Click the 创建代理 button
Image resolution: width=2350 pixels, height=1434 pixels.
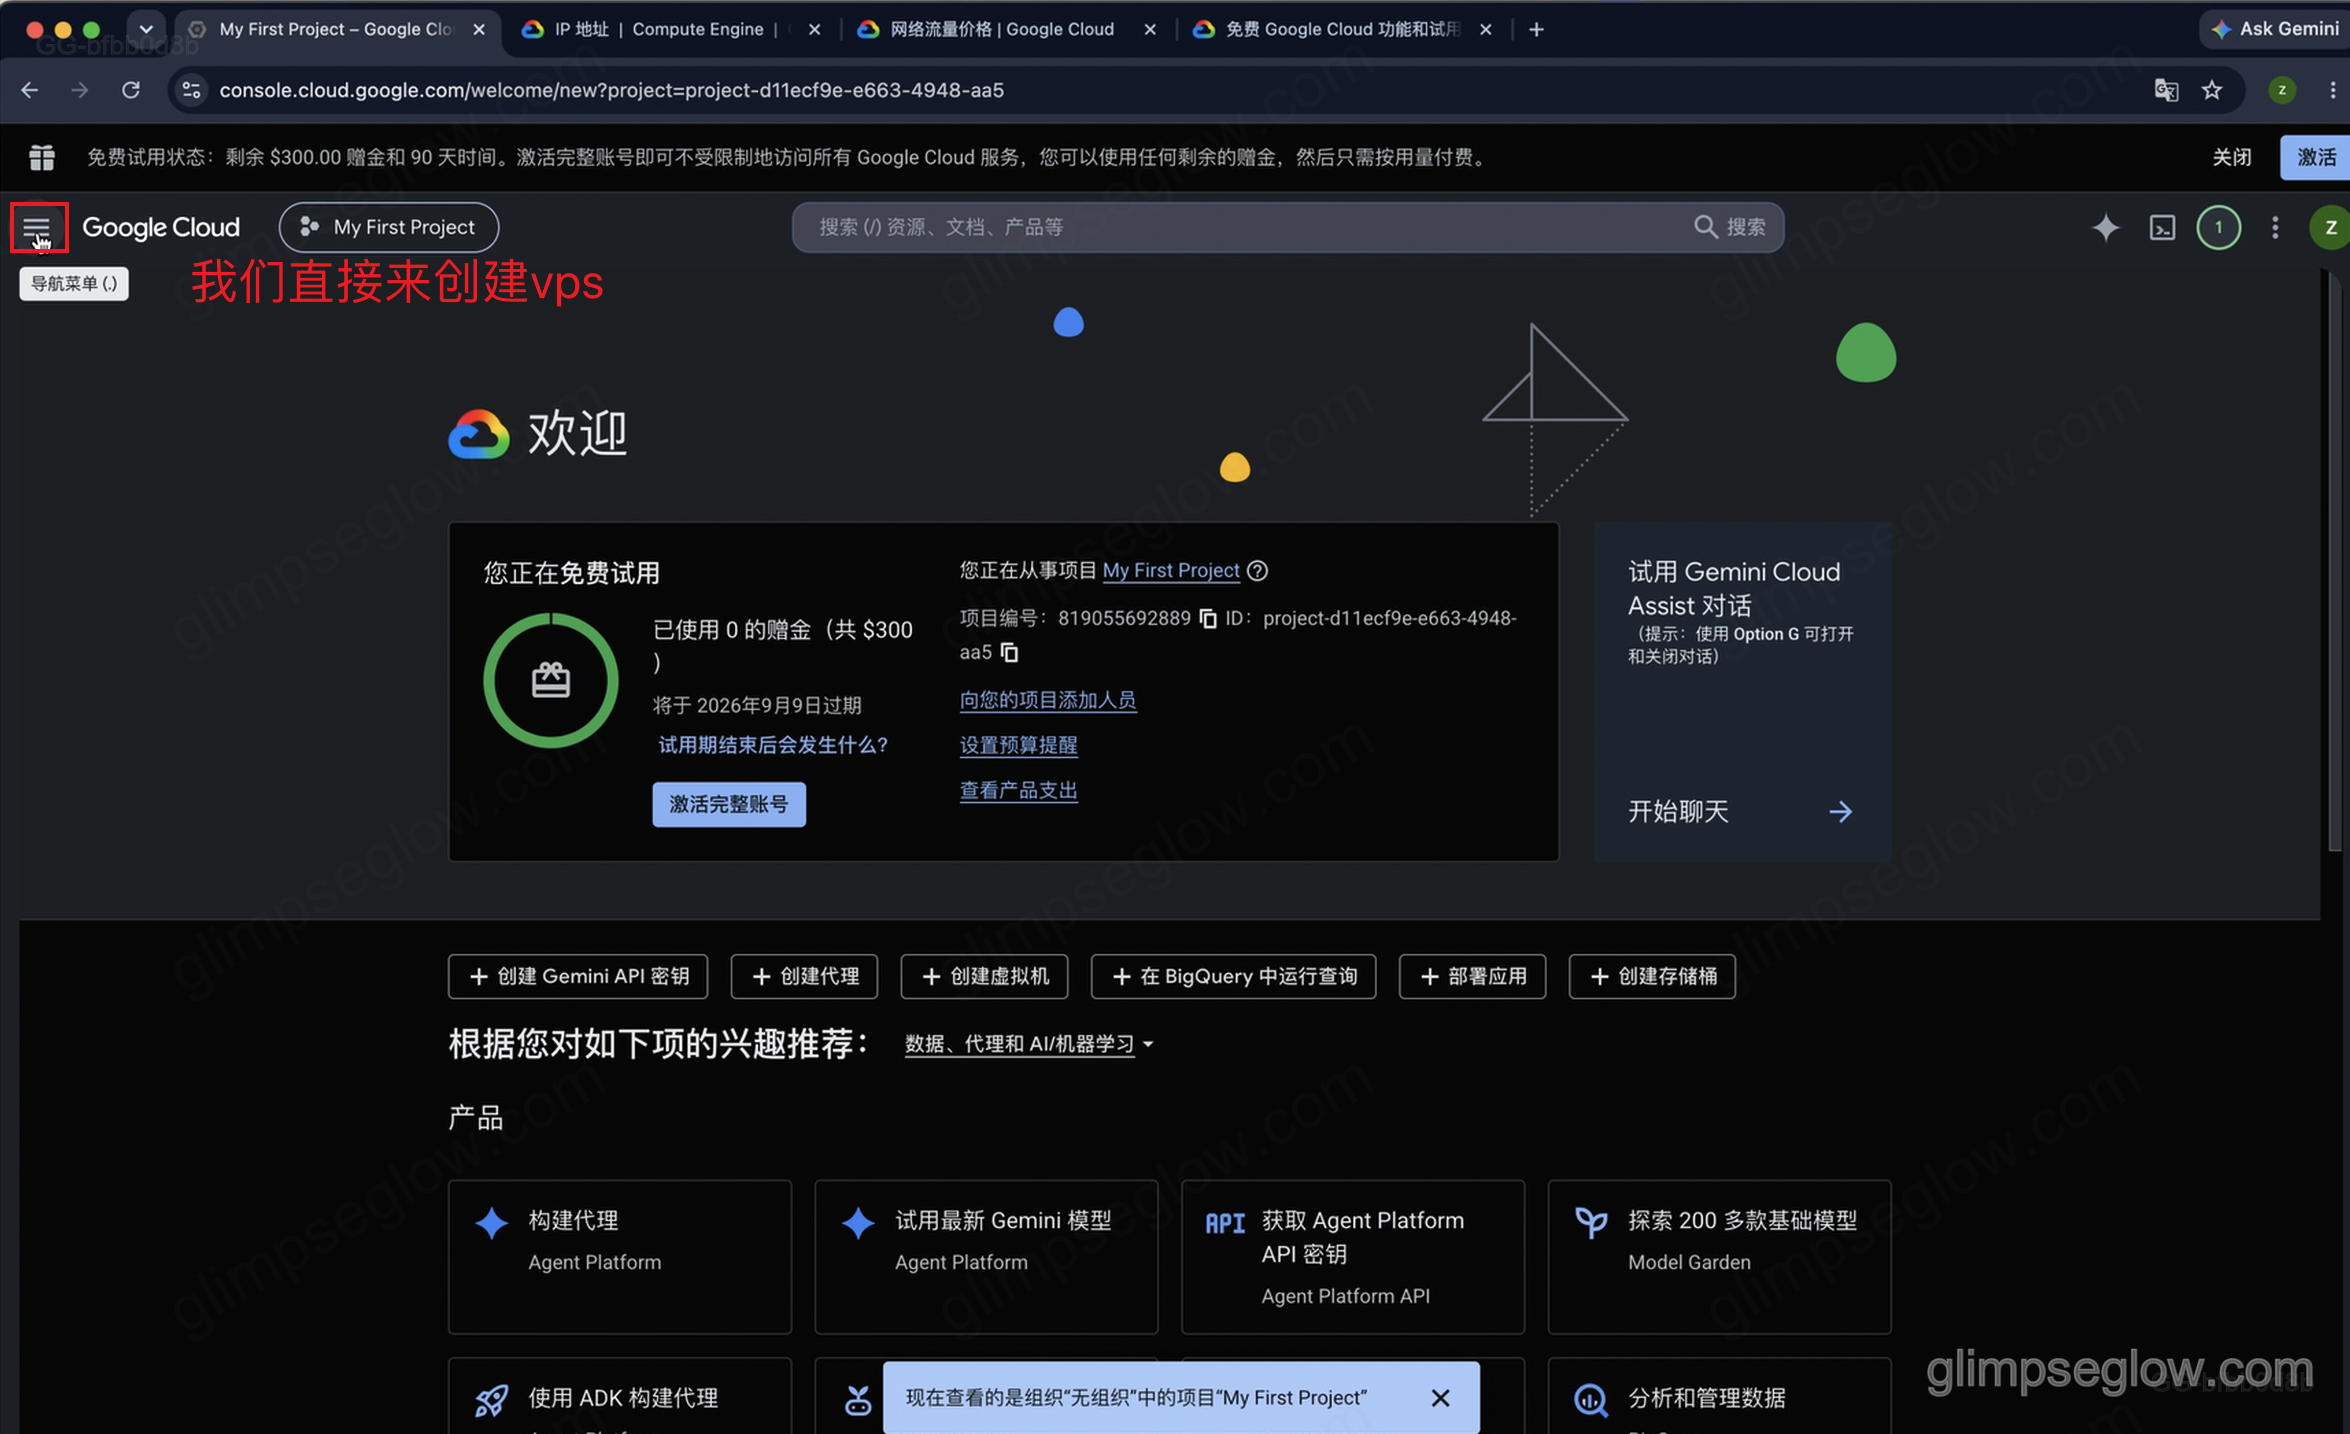804,976
